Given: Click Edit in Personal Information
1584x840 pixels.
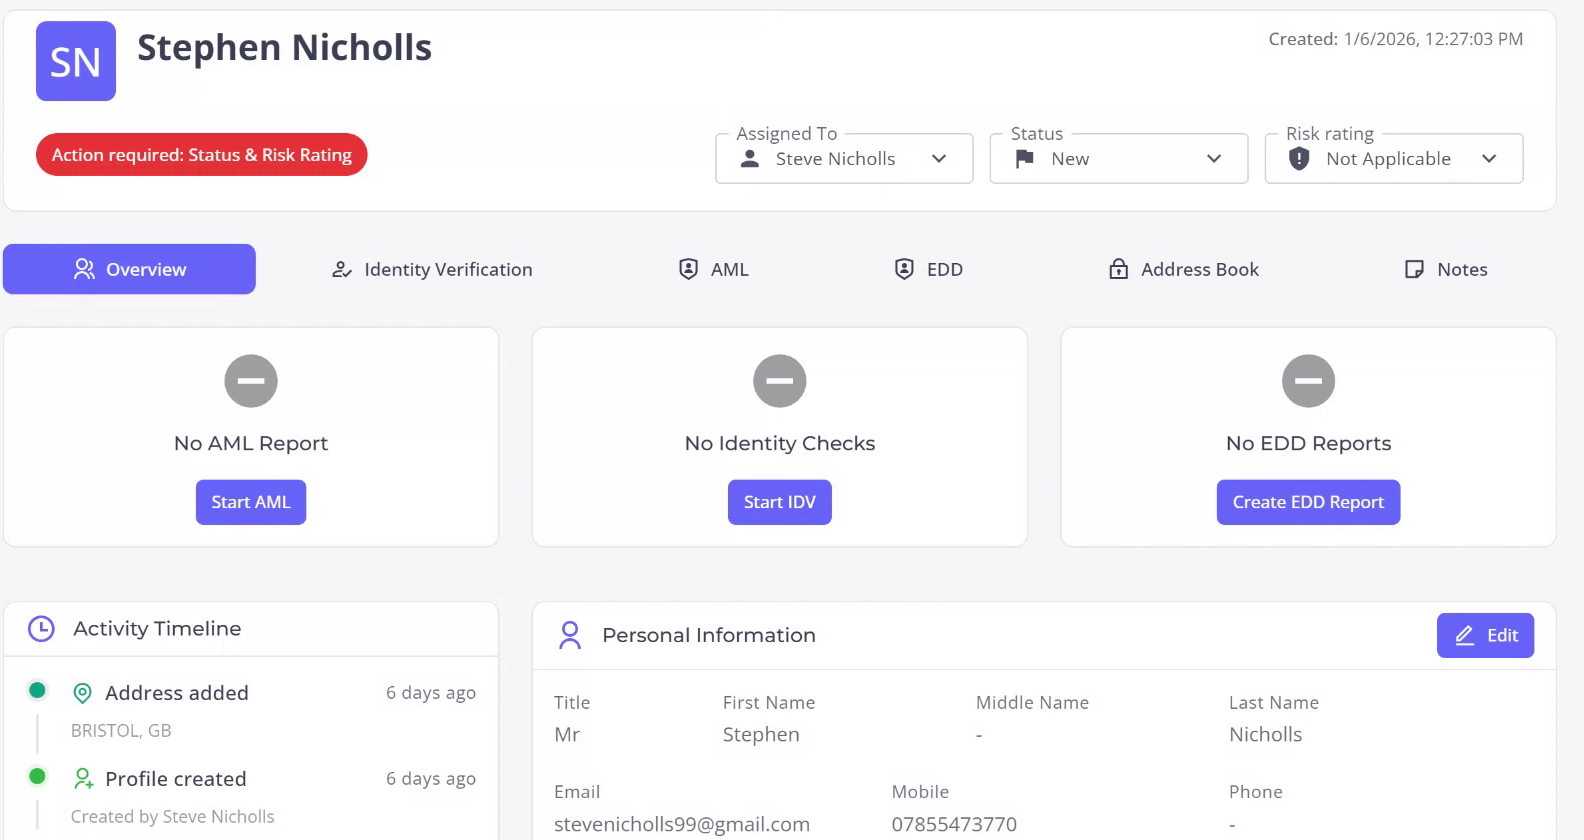Looking at the screenshot, I should pyautogui.click(x=1485, y=635).
